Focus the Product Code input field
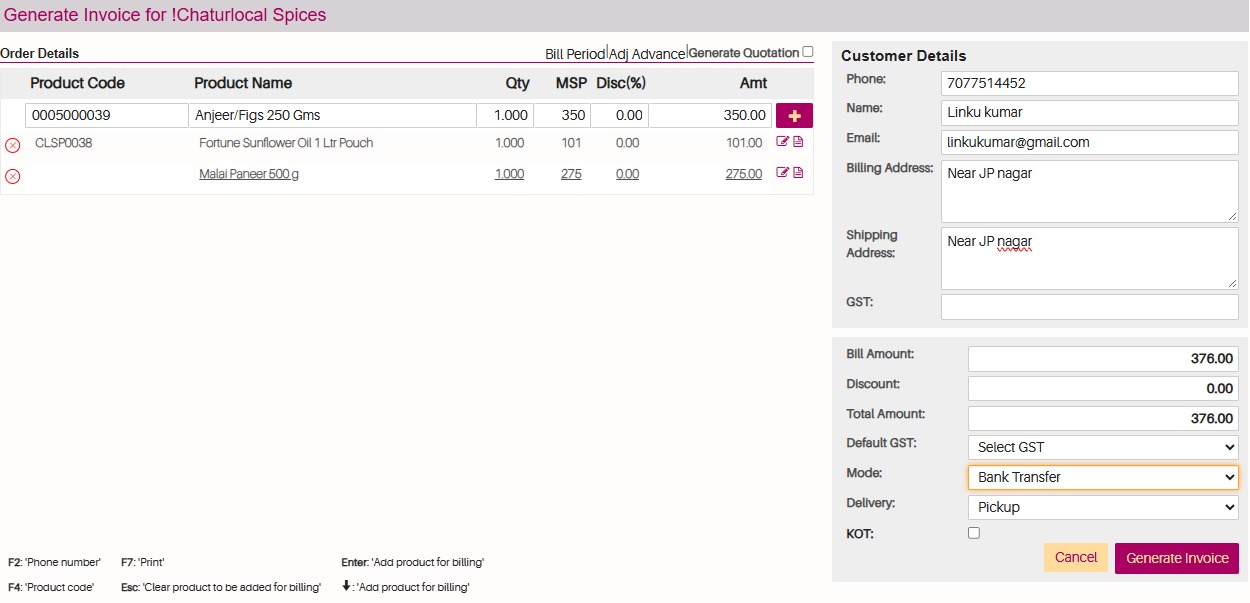The image size is (1250, 603). point(107,115)
